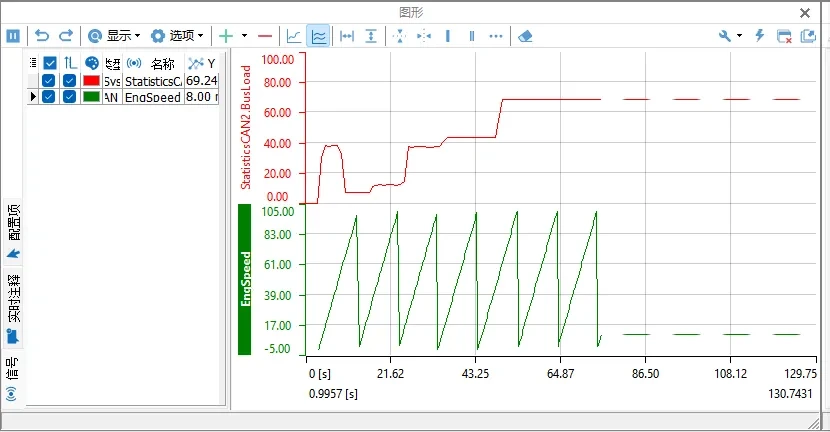Uncheck the EngSpeed row's first checkbox

[48, 97]
